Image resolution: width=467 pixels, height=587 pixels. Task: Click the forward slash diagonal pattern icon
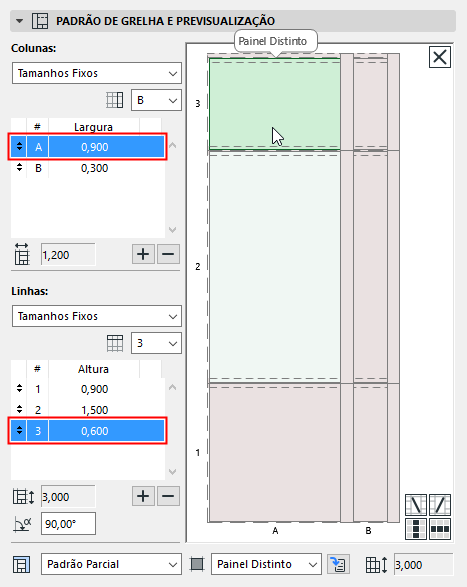(440, 505)
